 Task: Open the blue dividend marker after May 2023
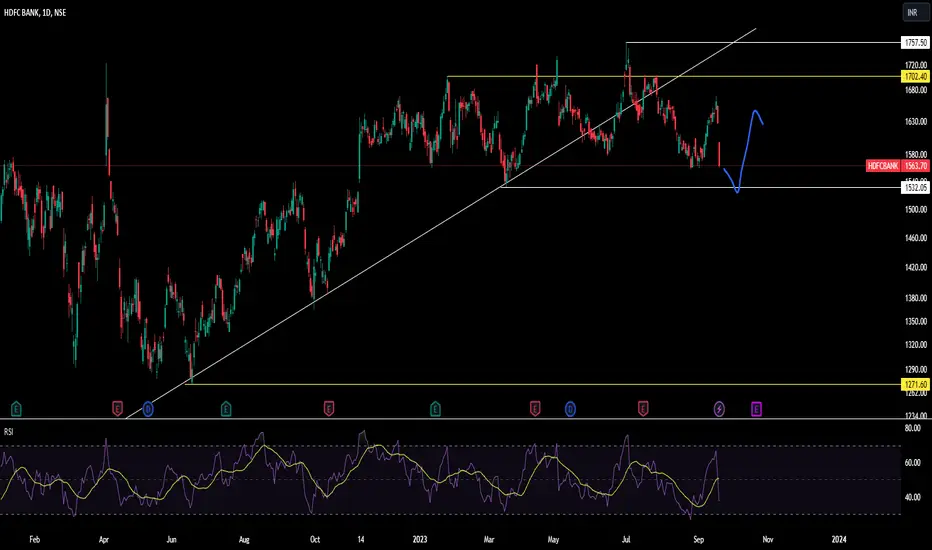[570, 408]
